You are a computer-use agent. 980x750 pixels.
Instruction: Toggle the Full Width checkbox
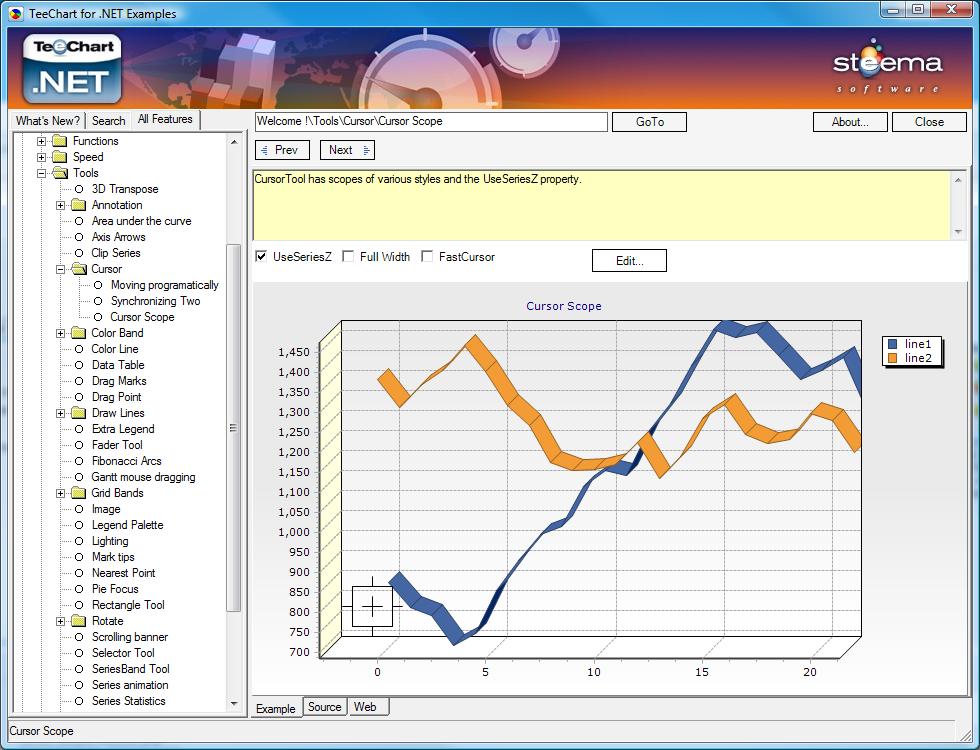348,256
